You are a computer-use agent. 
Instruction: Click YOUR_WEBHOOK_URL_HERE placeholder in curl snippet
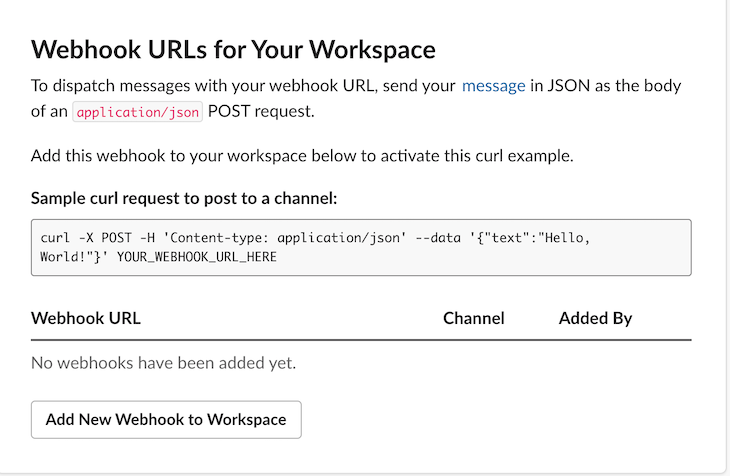[x=196, y=257]
